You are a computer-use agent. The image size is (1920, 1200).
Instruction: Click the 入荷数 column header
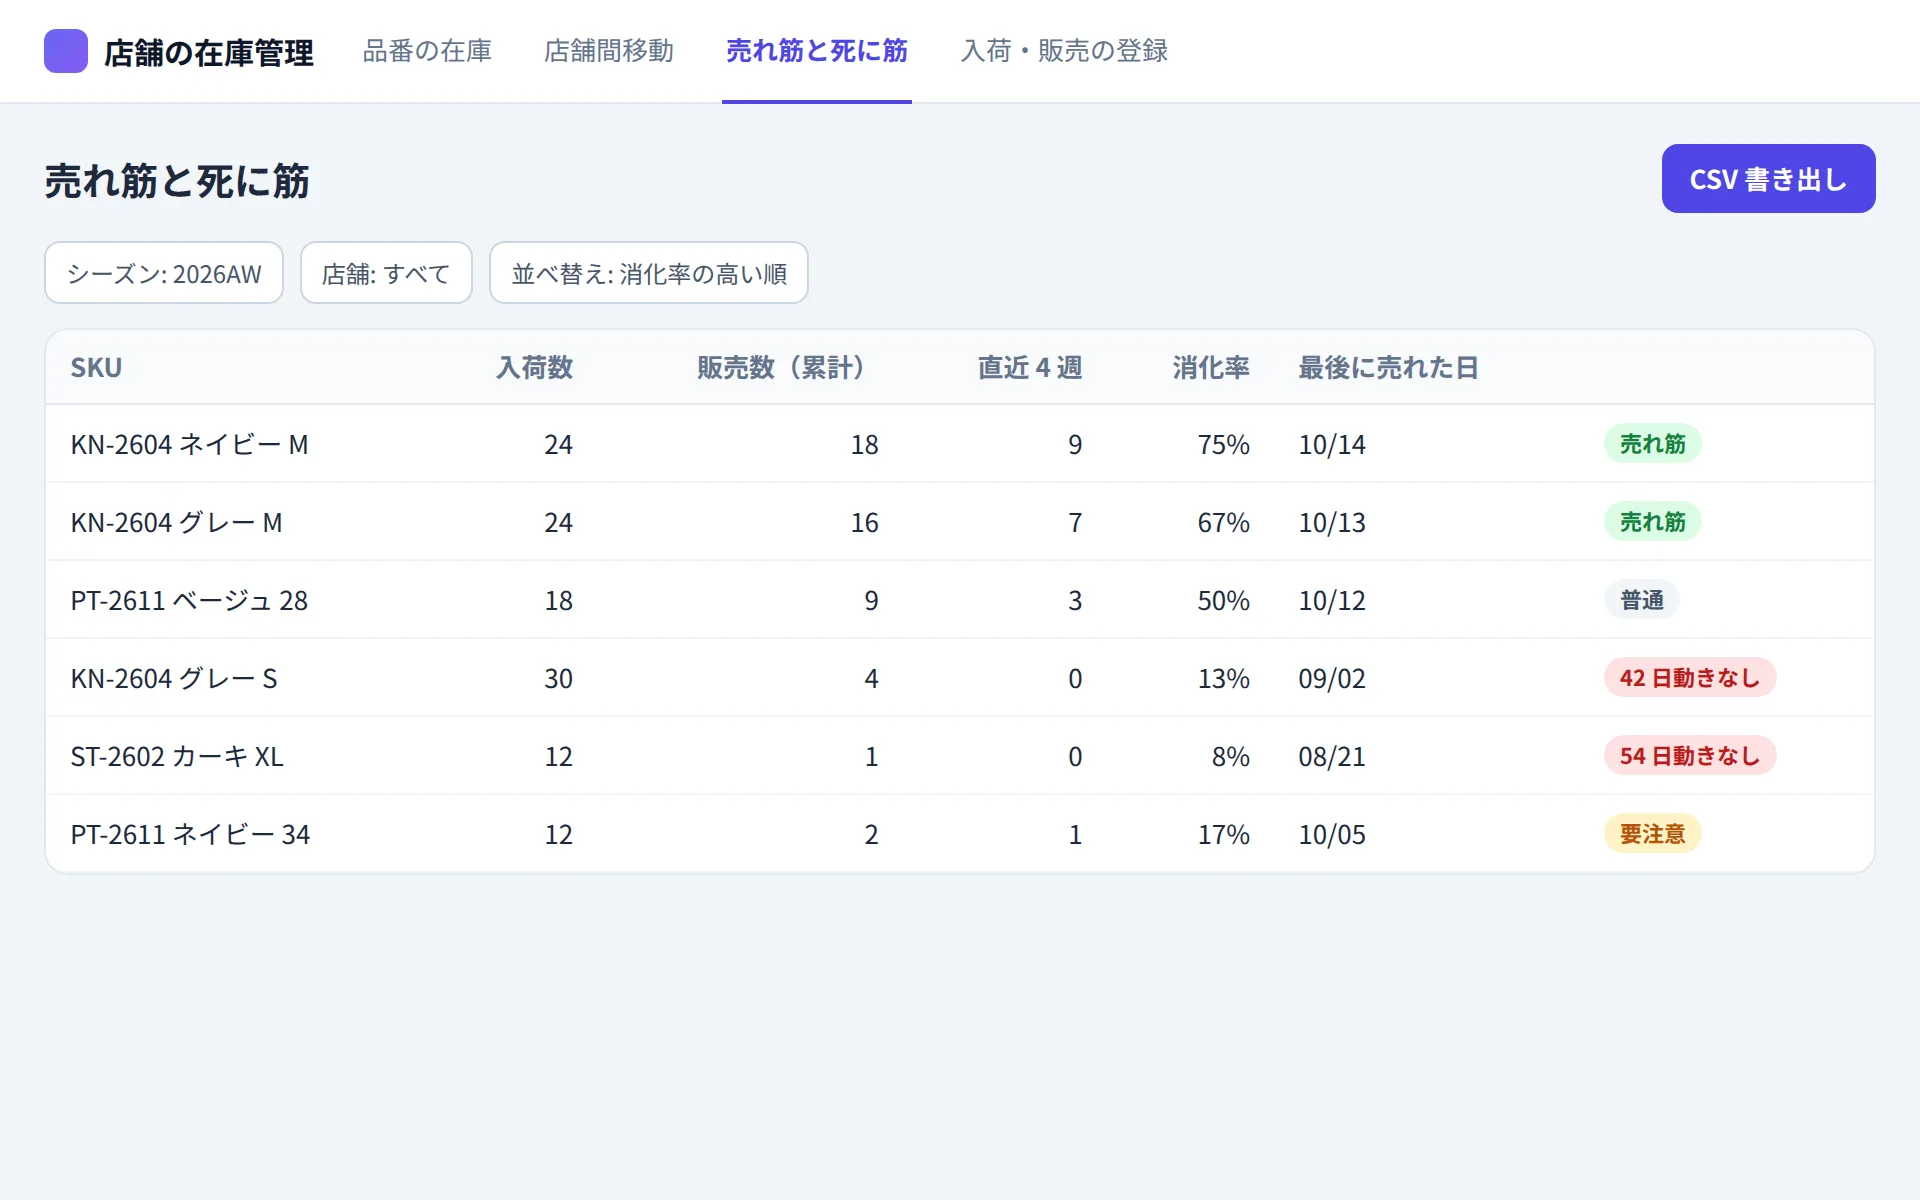(535, 368)
